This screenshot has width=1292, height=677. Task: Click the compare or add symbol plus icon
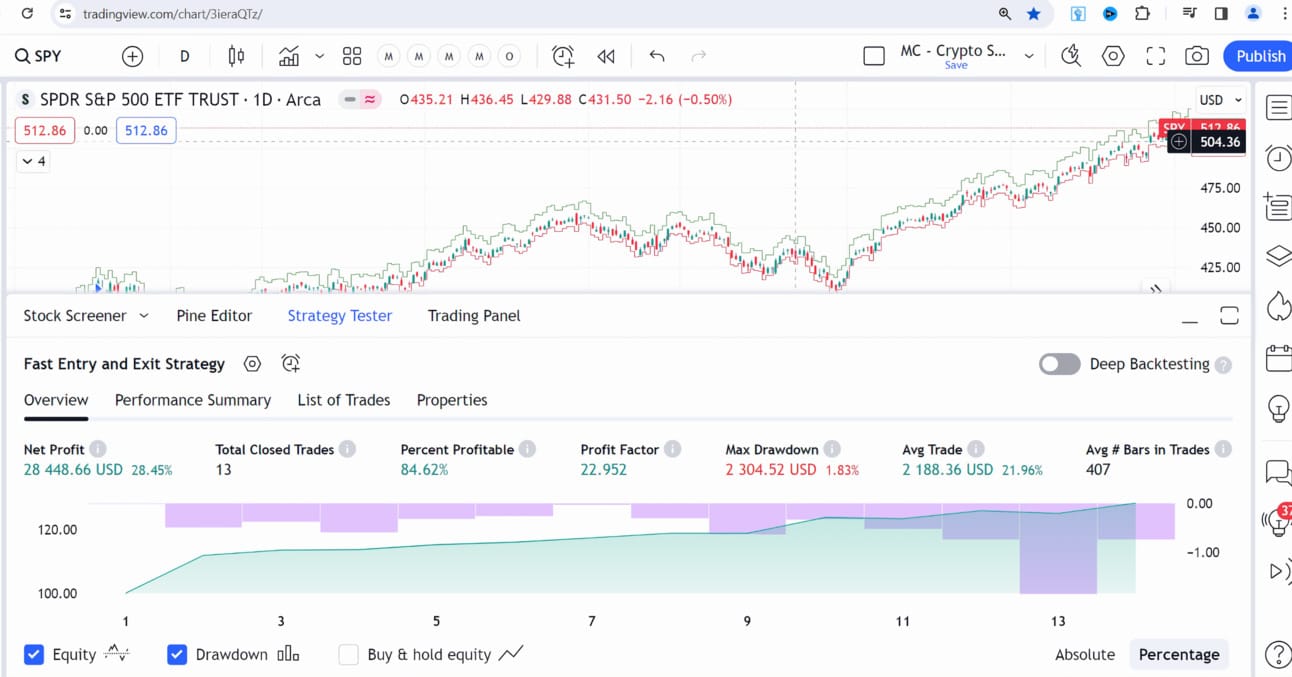132,56
